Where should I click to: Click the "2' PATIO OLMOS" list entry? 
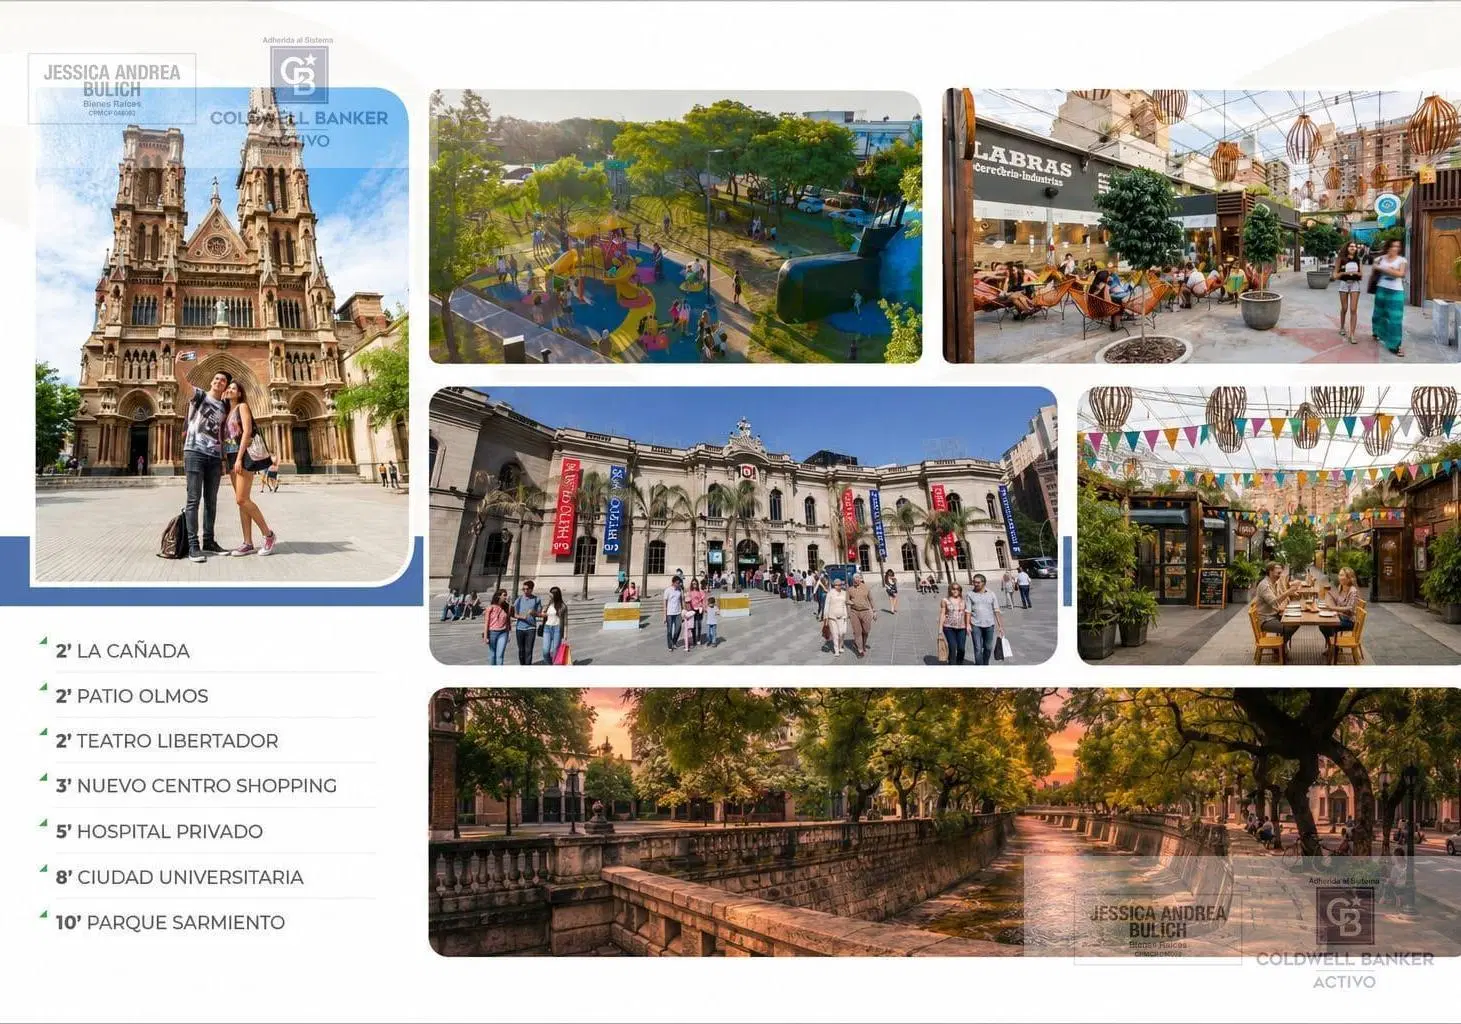point(132,696)
